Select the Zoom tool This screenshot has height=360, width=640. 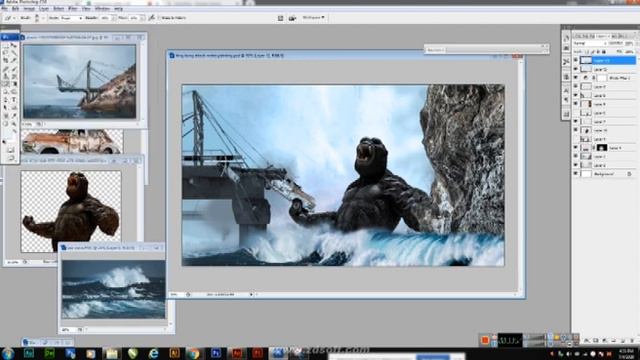(x=14, y=124)
